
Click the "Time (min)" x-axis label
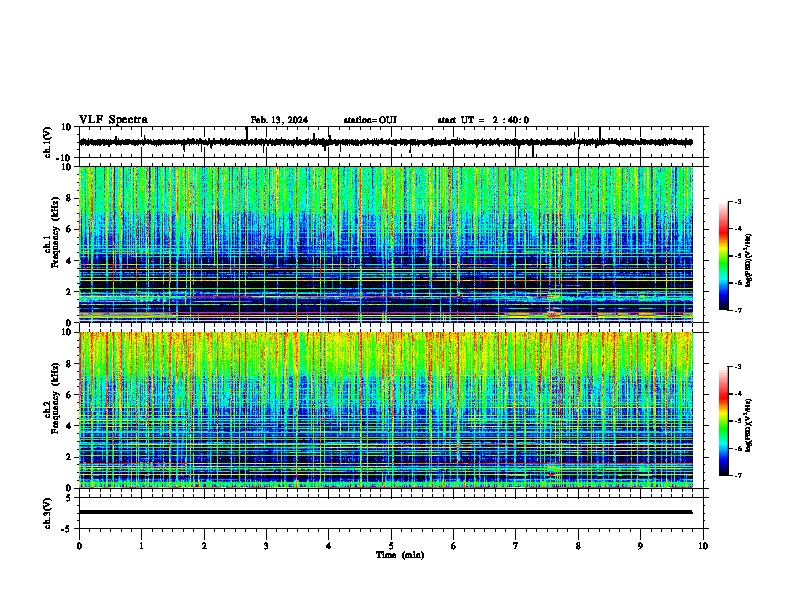click(400, 555)
